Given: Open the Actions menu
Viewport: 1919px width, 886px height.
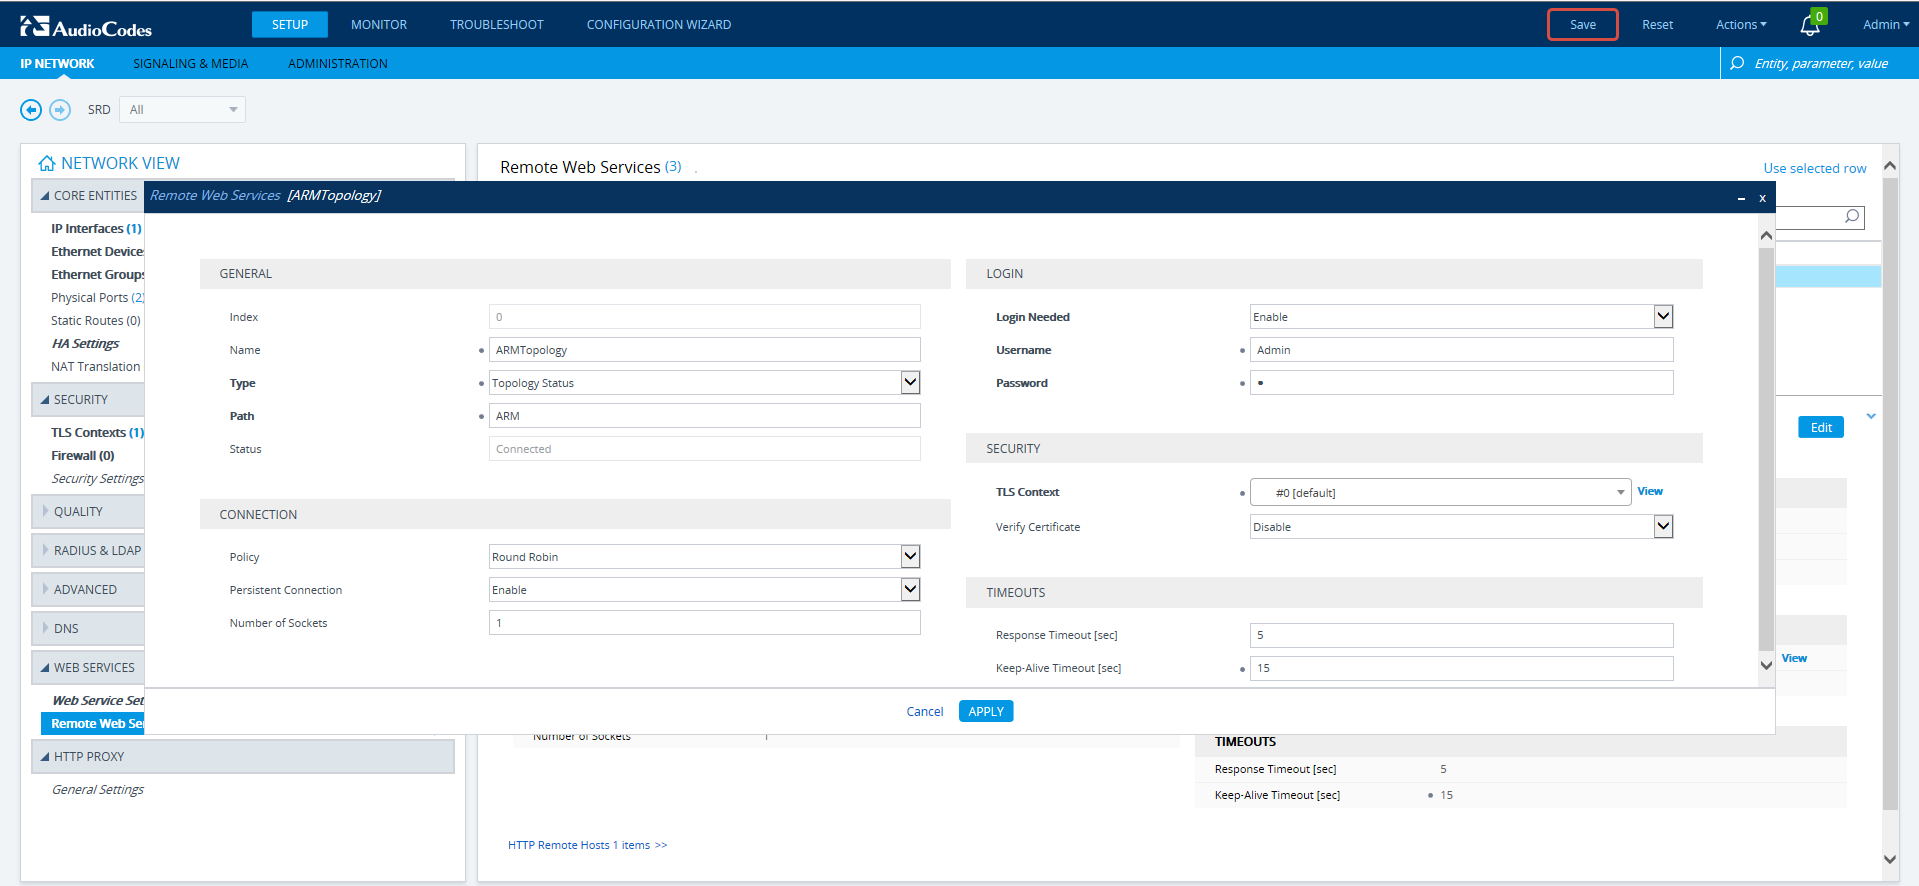Looking at the screenshot, I should pos(1741,25).
